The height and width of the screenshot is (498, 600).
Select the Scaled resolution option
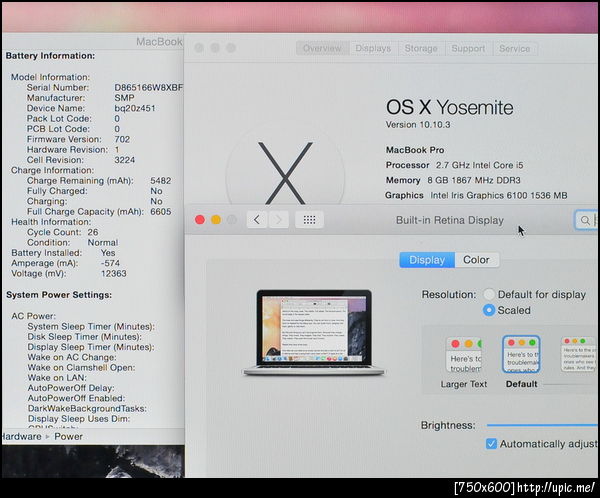point(489,310)
